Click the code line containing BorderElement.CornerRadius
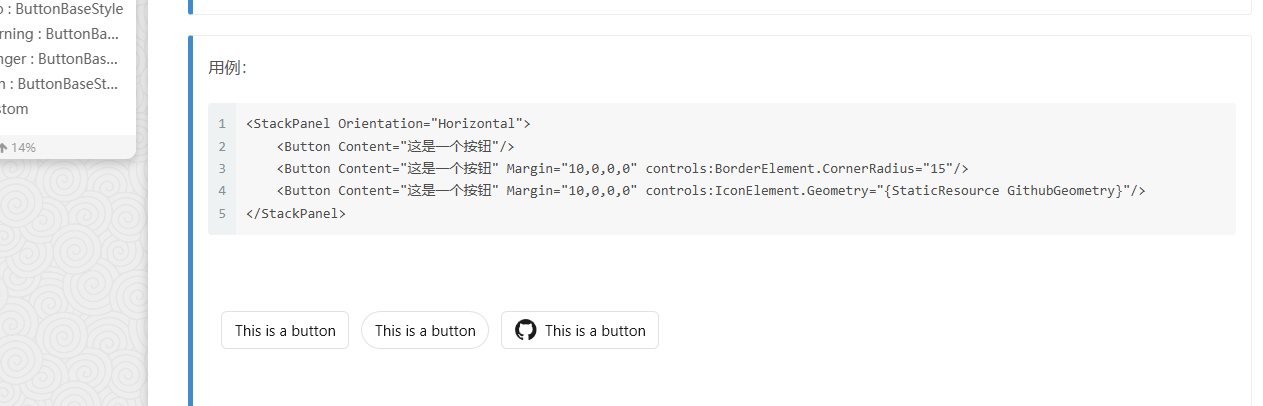This screenshot has height=406, width=1263. (622, 168)
